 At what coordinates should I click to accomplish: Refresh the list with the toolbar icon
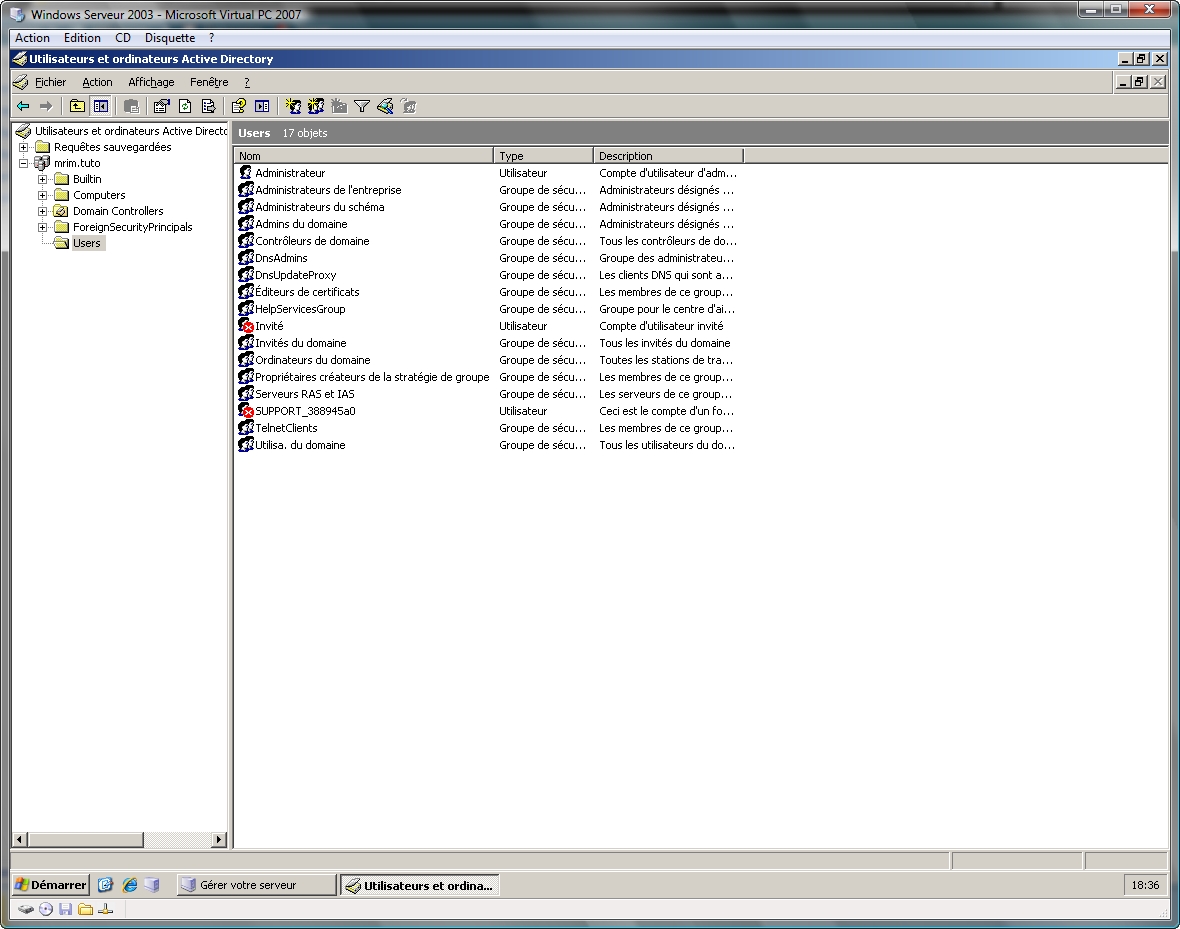(185, 106)
